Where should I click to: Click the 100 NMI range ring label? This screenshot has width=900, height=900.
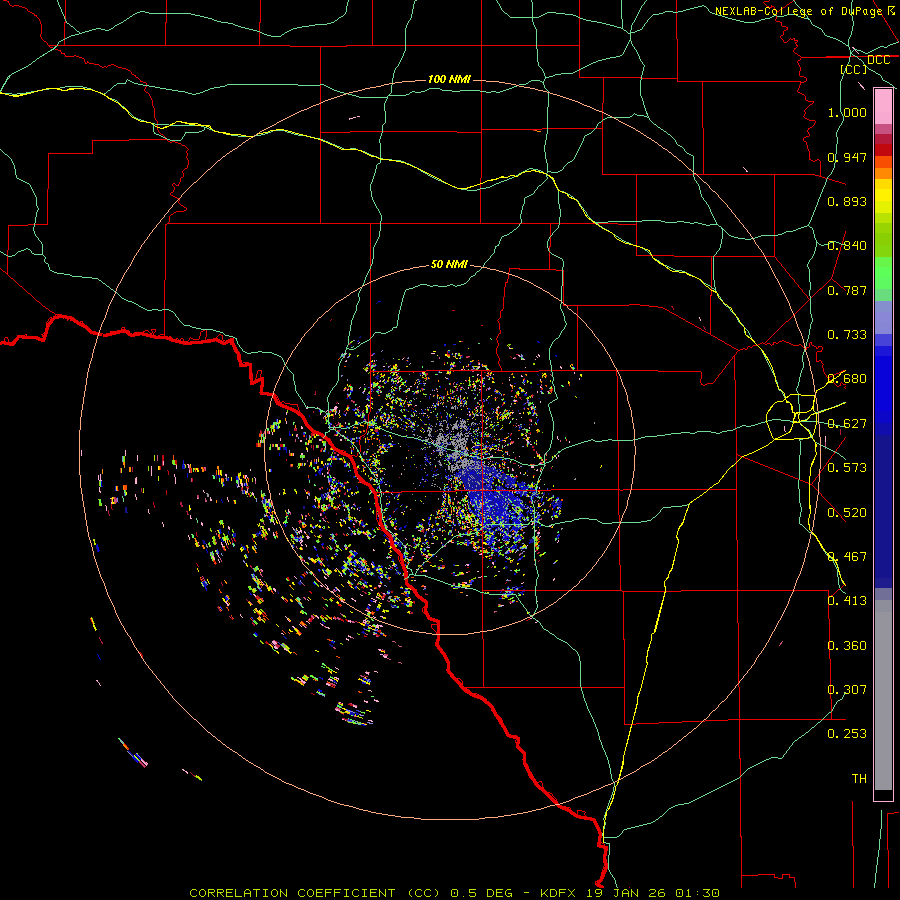(449, 79)
